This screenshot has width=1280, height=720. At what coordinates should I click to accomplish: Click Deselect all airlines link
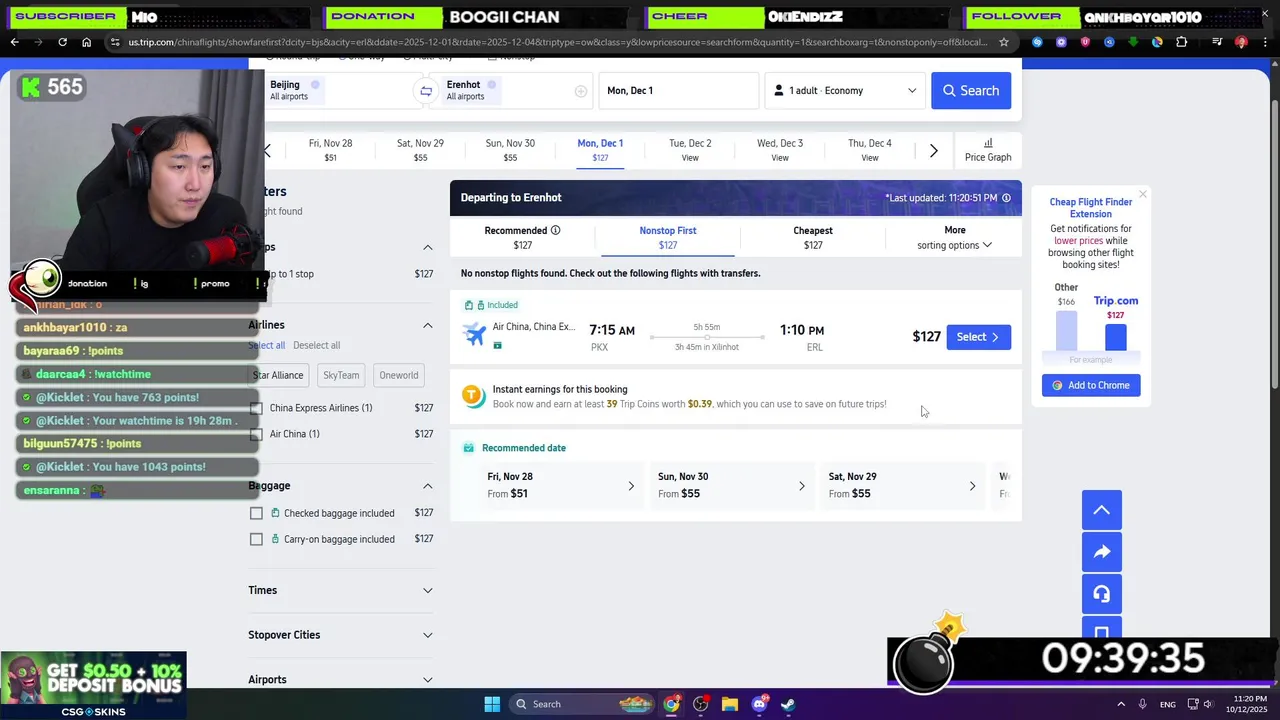(x=317, y=345)
